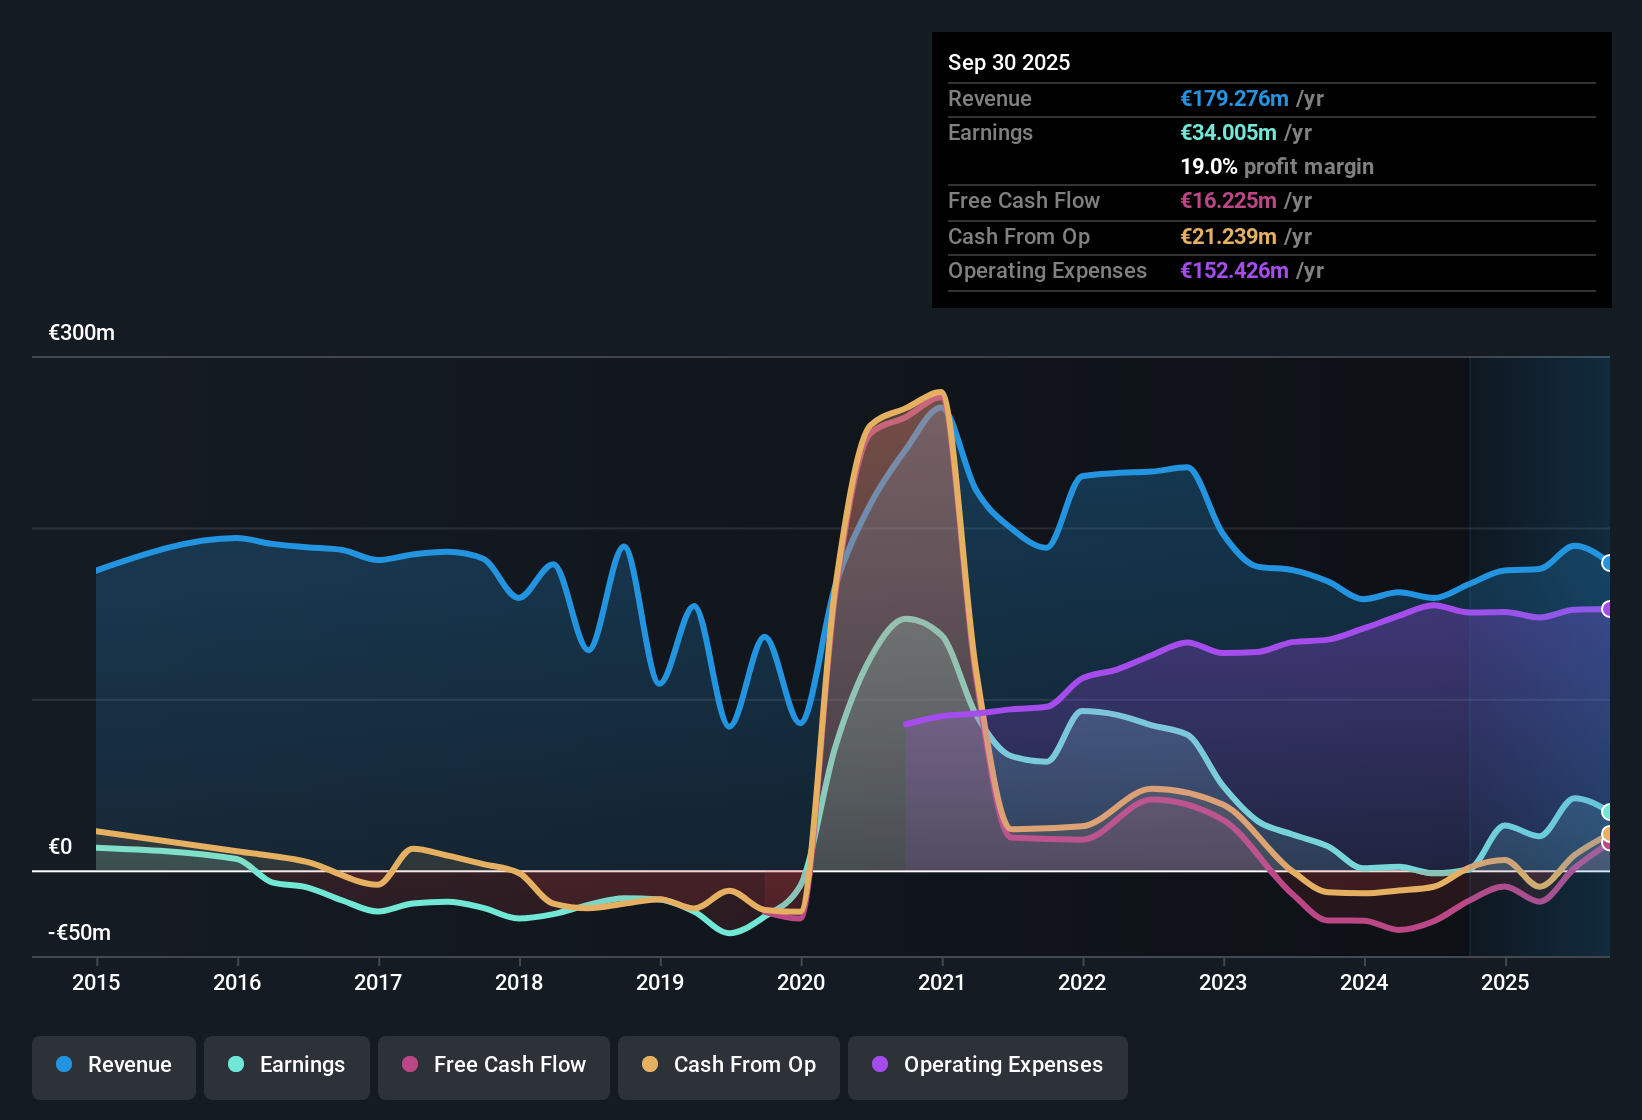Image resolution: width=1642 pixels, height=1120 pixels.
Task: Click the 2018 x-axis year label
Action: pos(519,982)
